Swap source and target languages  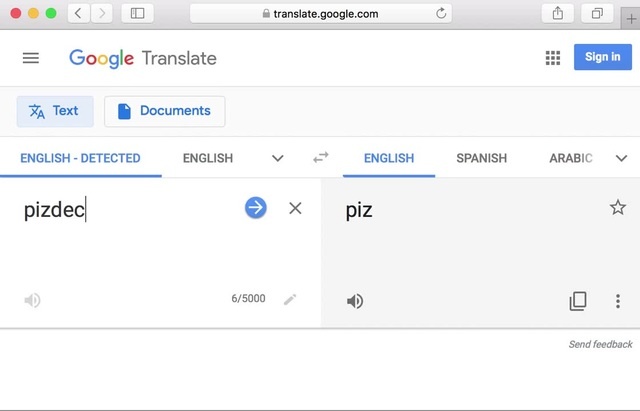321,158
